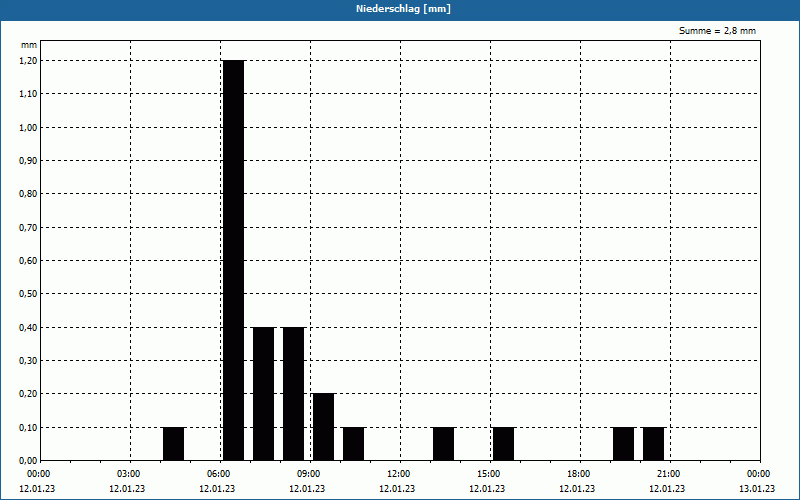Click the 0,20 mm bar just after 09:00

coord(323,427)
